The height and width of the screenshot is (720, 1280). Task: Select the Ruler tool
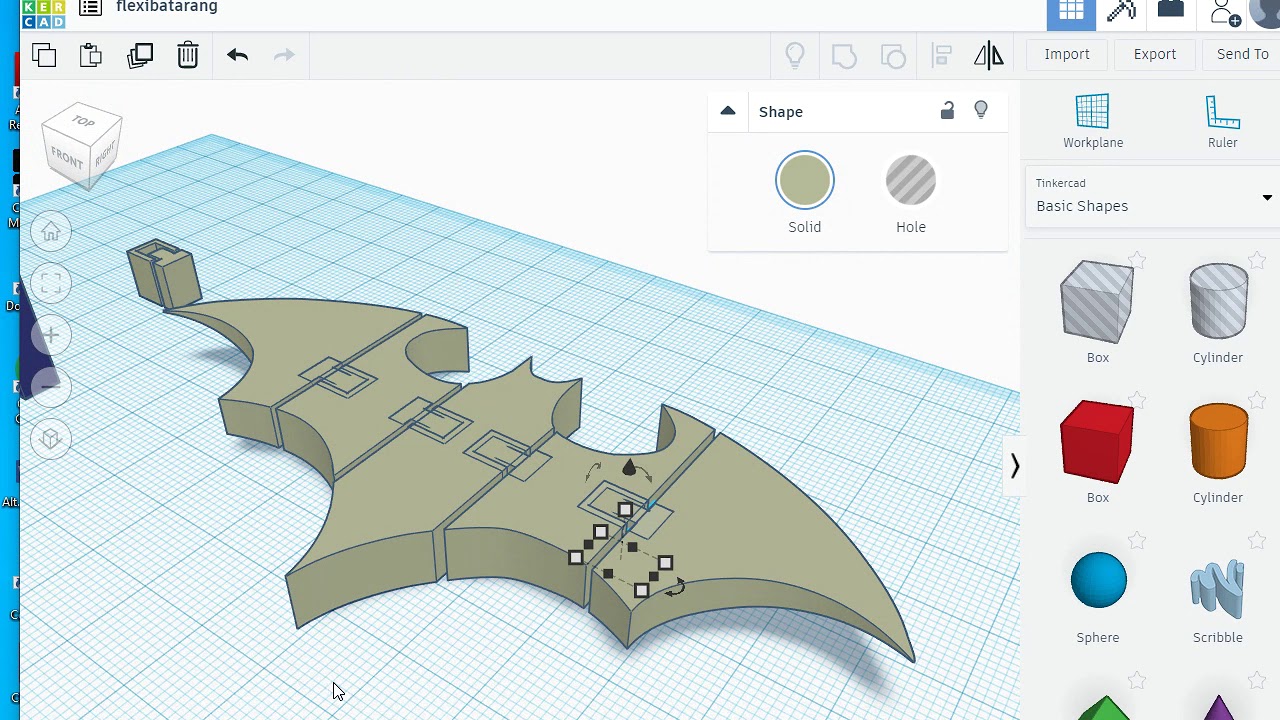click(1222, 121)
